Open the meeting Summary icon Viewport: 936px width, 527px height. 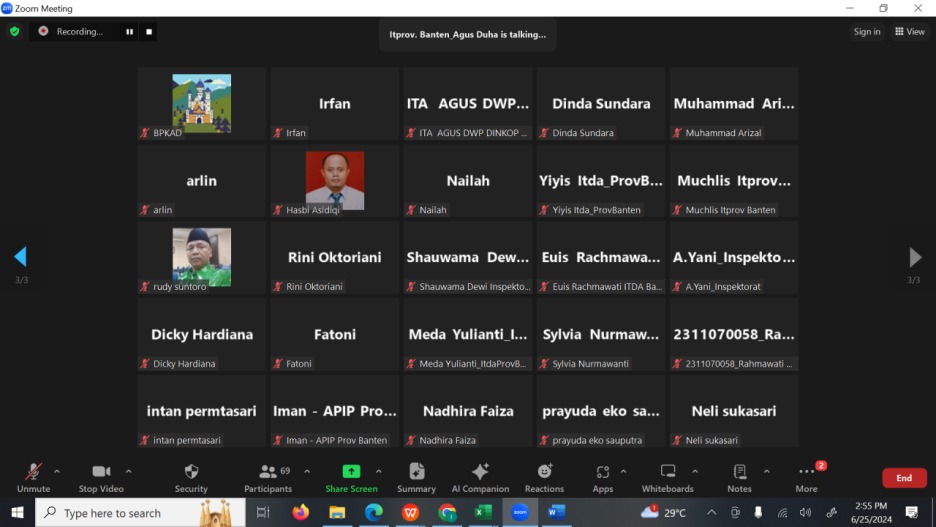pyautogui.click(x=416, y=472)
